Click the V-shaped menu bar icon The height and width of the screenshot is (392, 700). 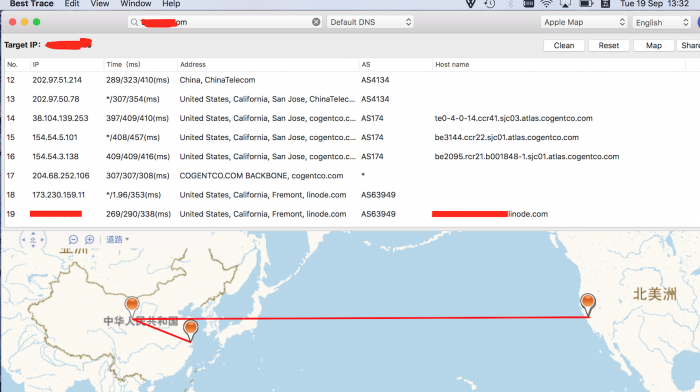[471, 4]
